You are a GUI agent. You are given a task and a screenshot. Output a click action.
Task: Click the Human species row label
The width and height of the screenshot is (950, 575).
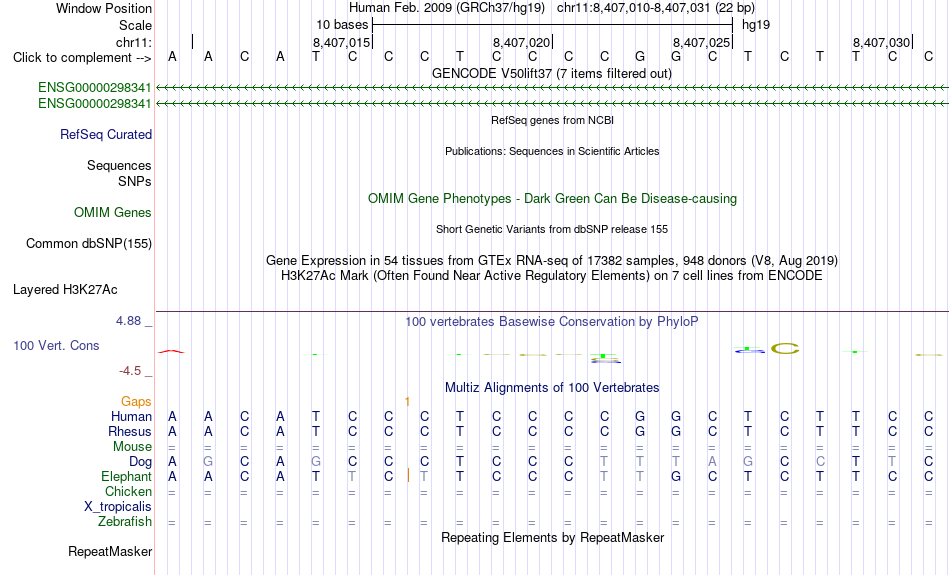pyautogui.click(x=131, y=417)
